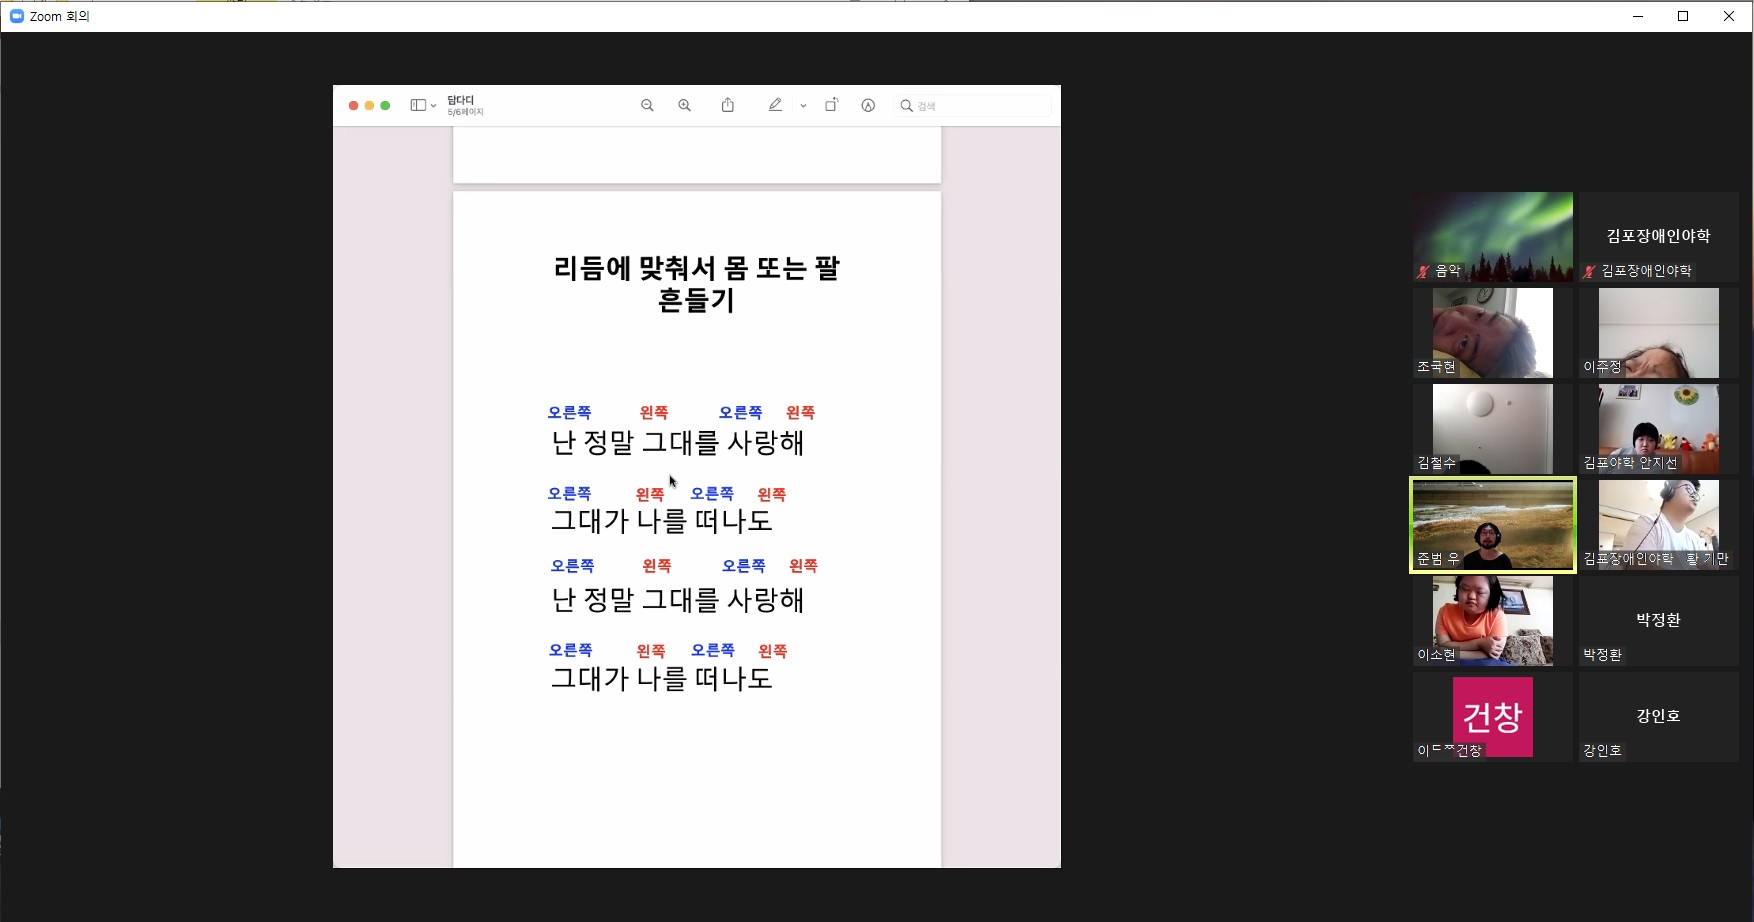
Task: Expand the sidebar view options chevron
Action: (x=433, y=106)
